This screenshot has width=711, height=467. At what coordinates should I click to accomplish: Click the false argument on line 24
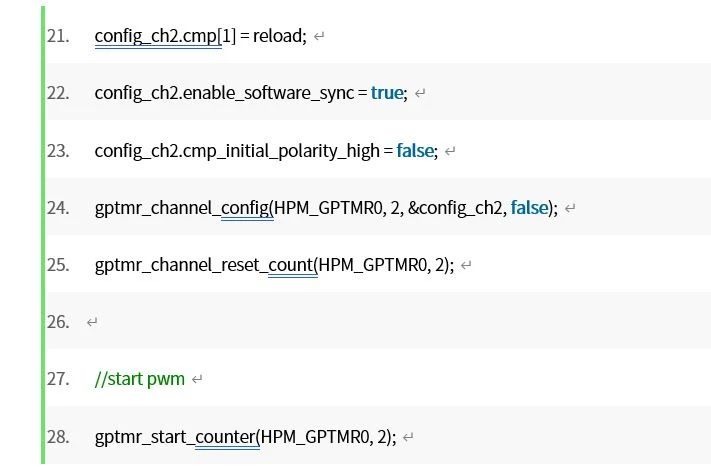coord(529,208)
